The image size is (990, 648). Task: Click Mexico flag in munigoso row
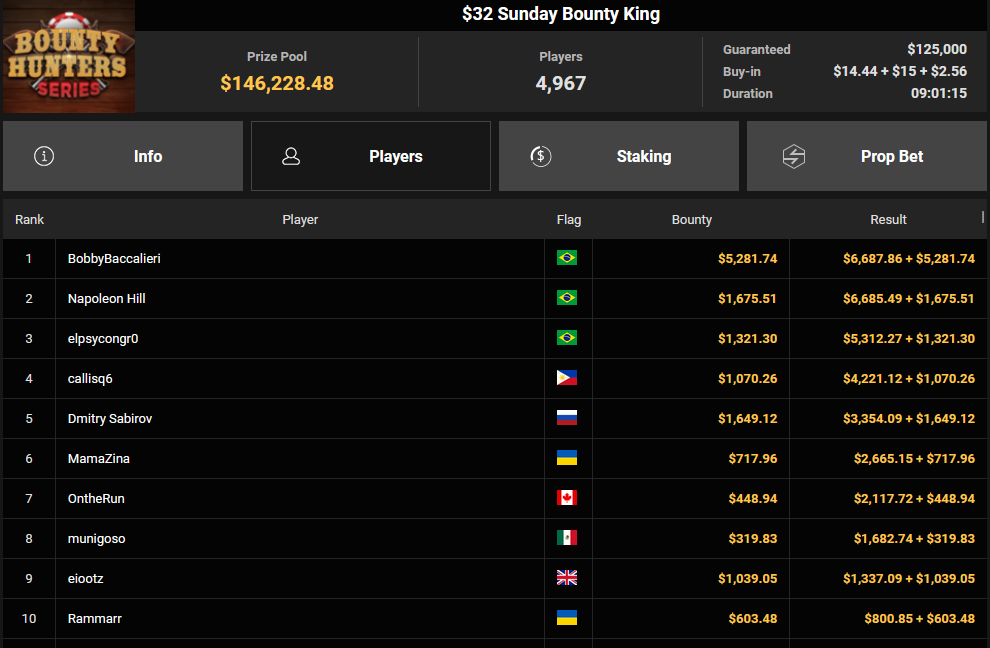point(567,538)
